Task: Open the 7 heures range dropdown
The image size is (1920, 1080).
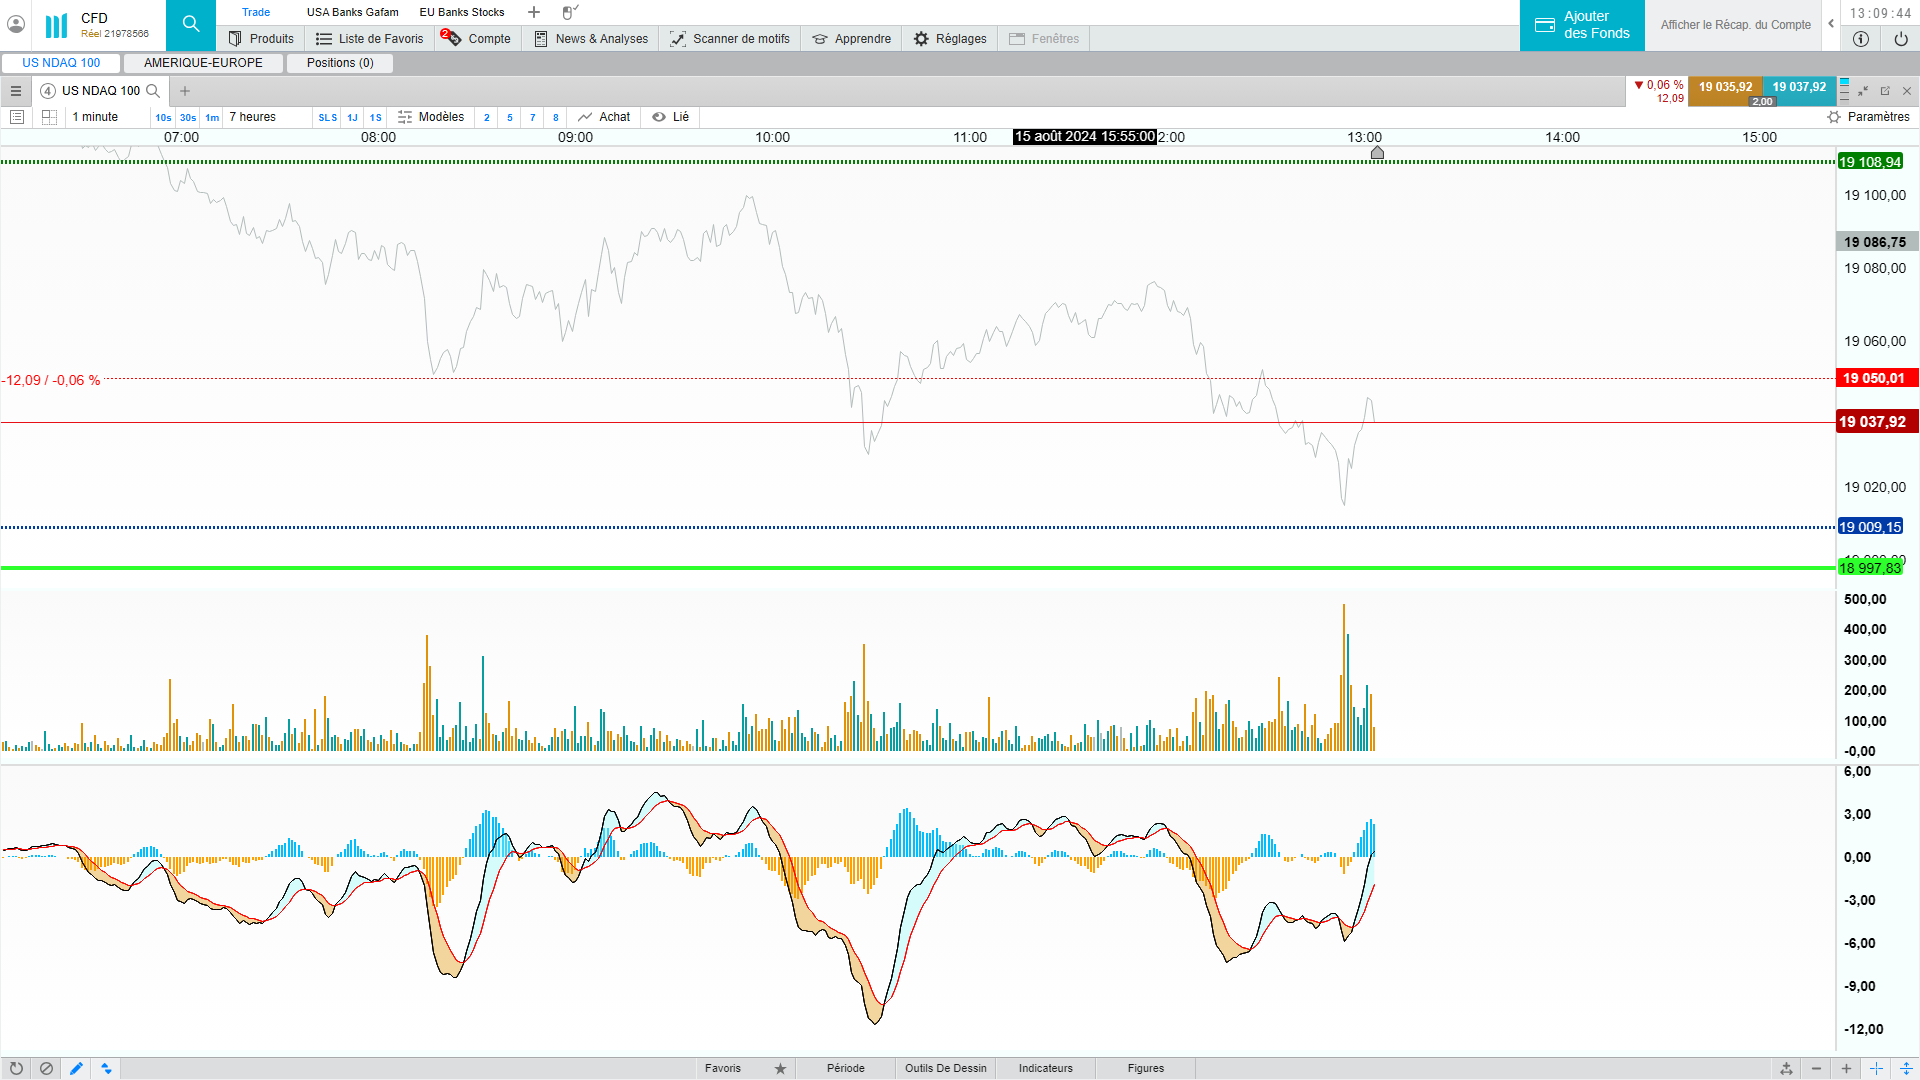Action: (x=253, y=117)
